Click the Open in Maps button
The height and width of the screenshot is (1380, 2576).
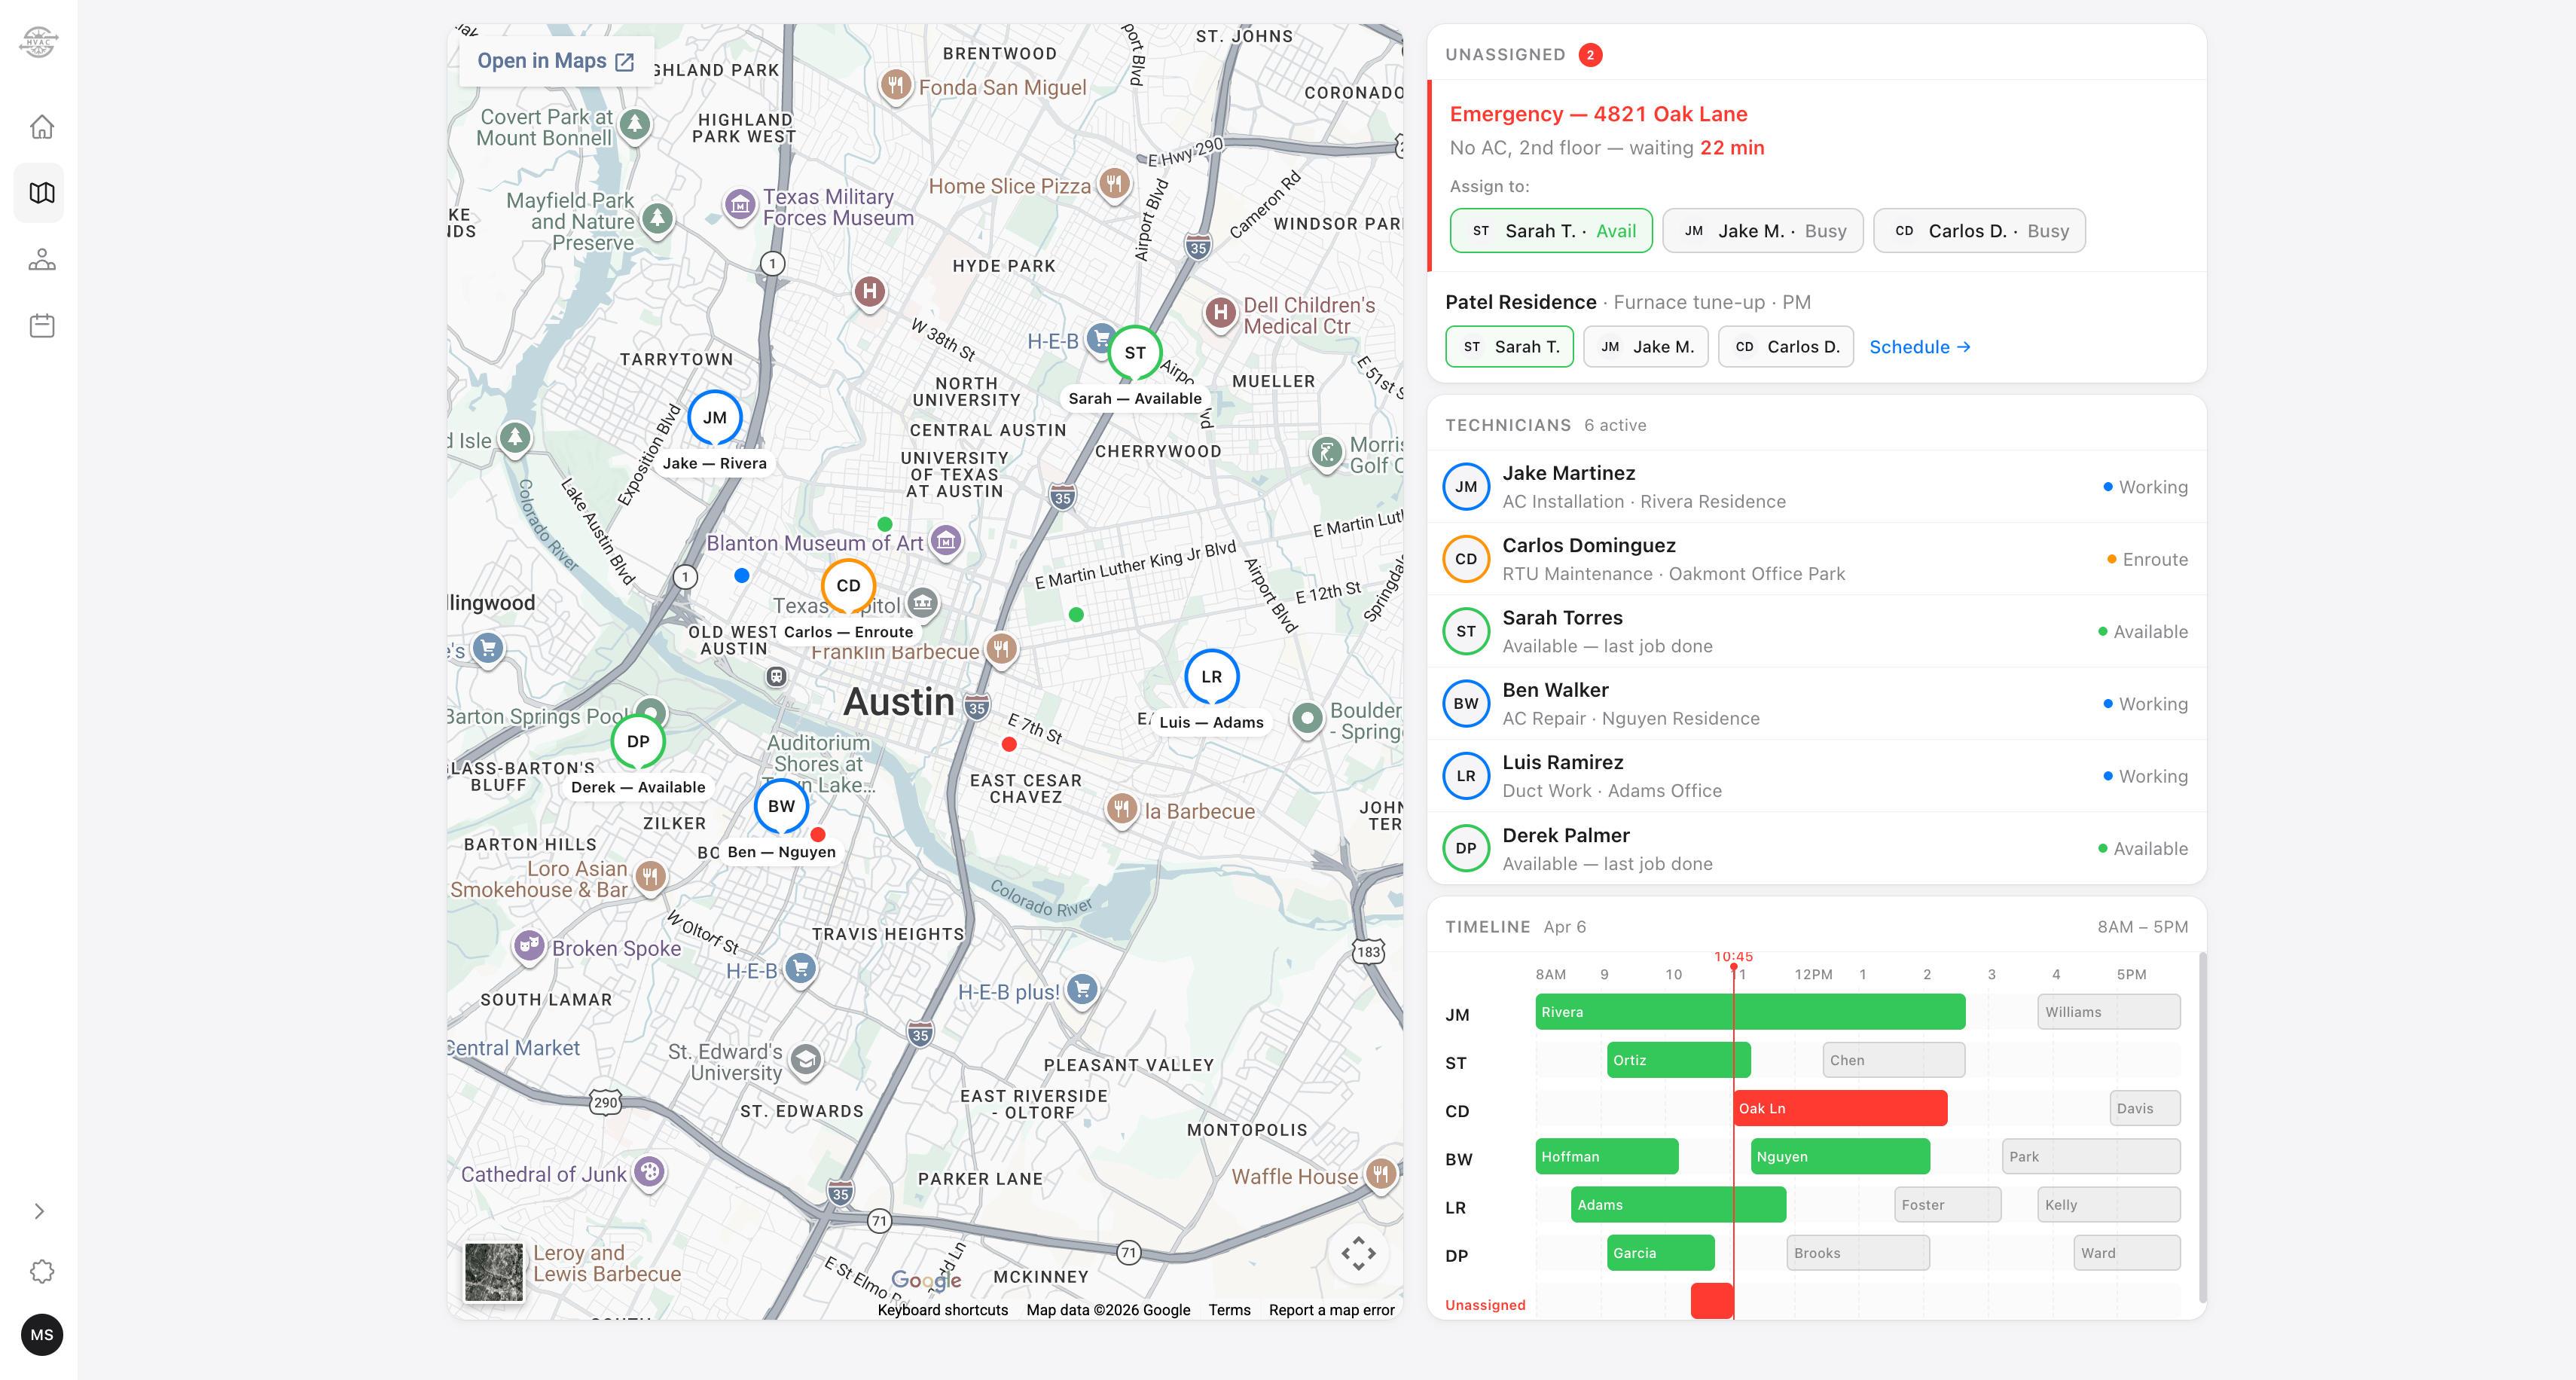555,60
